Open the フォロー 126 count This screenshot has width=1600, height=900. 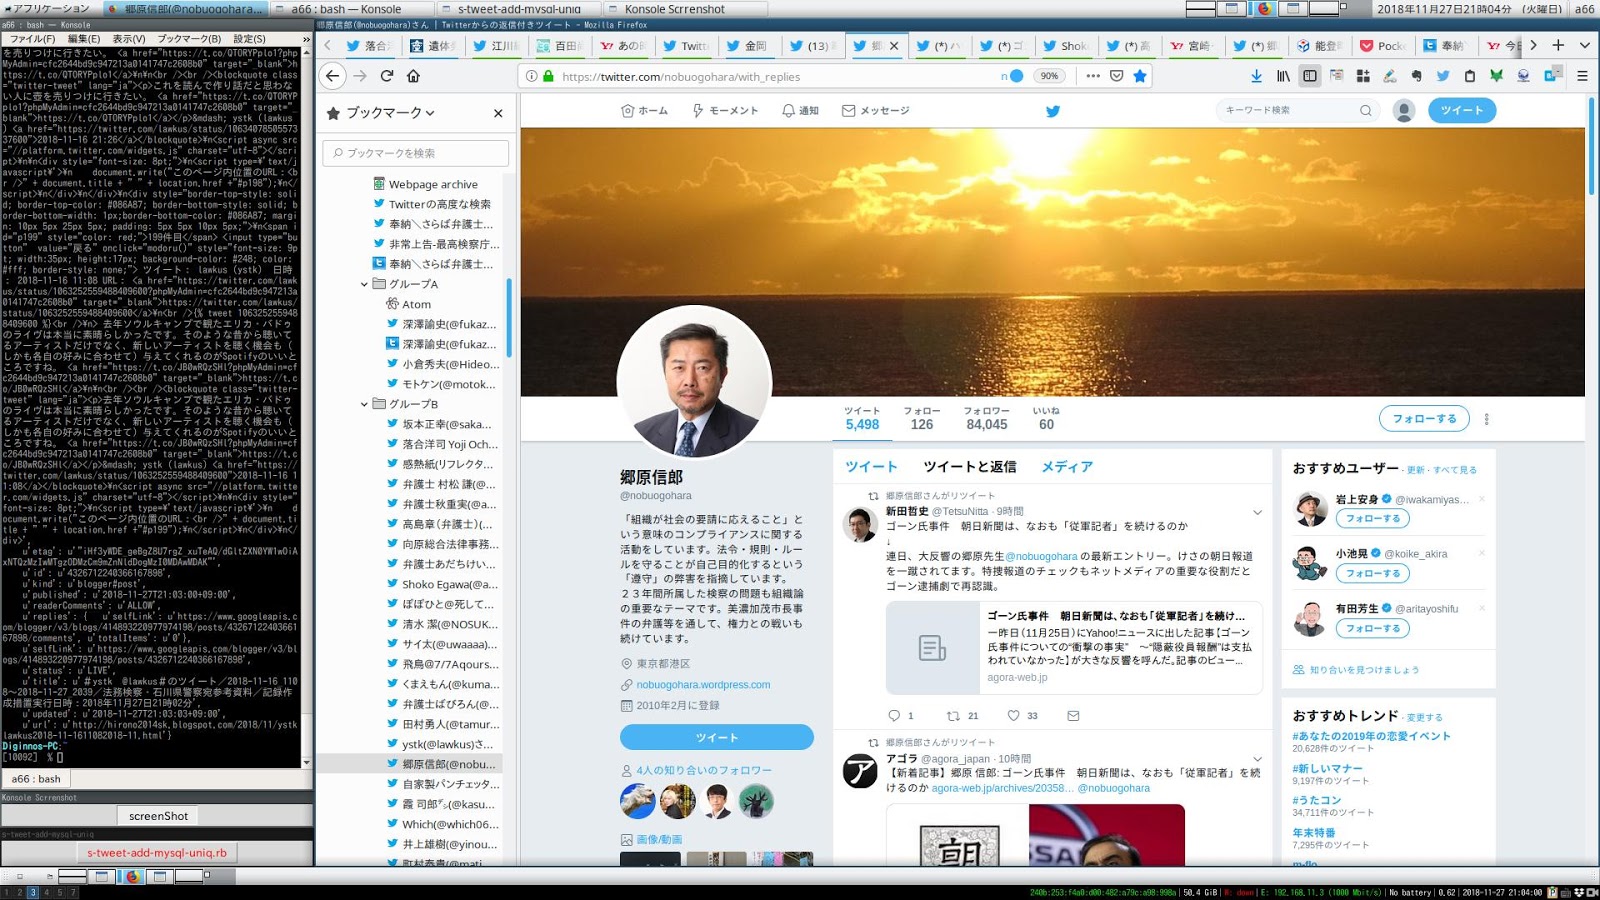pyautogui.click(x=922, y=418)
